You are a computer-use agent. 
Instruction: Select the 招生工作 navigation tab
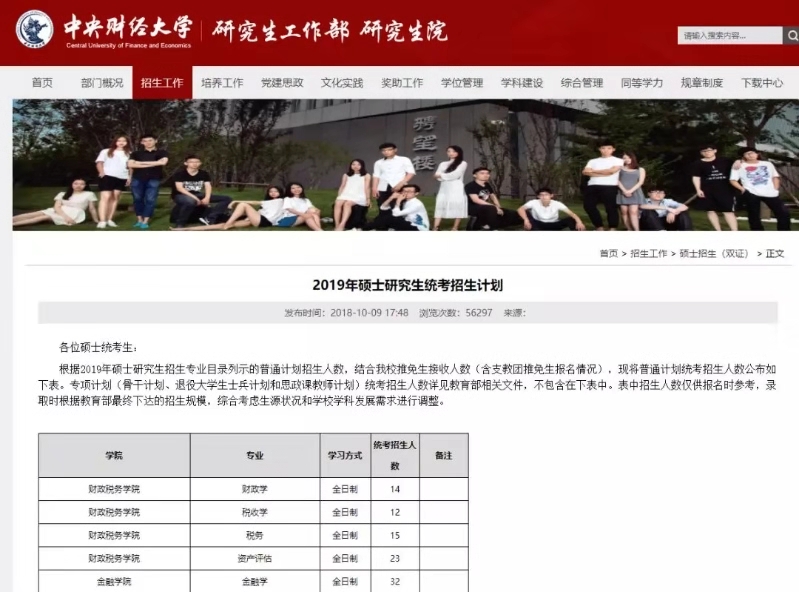(x=162, y=83)
